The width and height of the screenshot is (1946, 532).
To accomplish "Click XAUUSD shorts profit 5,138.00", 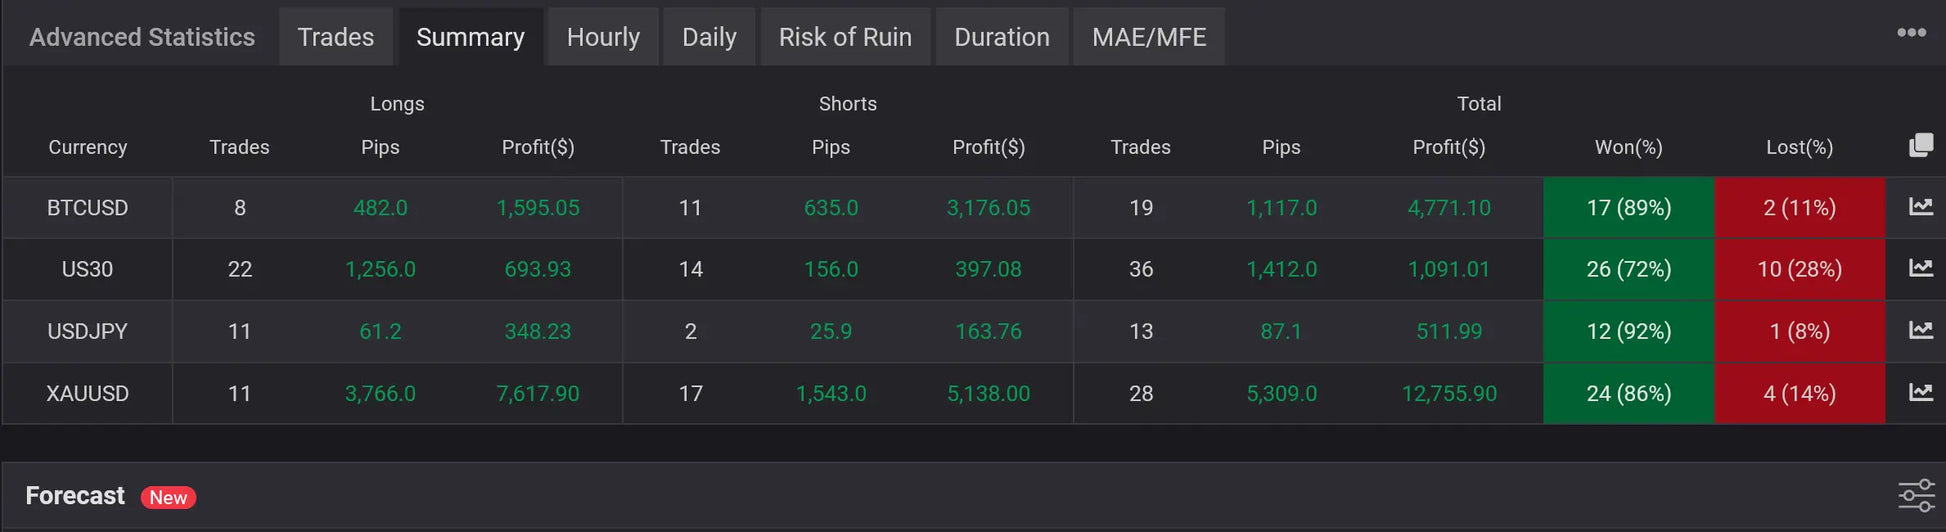I will click(x=988, y=393).
